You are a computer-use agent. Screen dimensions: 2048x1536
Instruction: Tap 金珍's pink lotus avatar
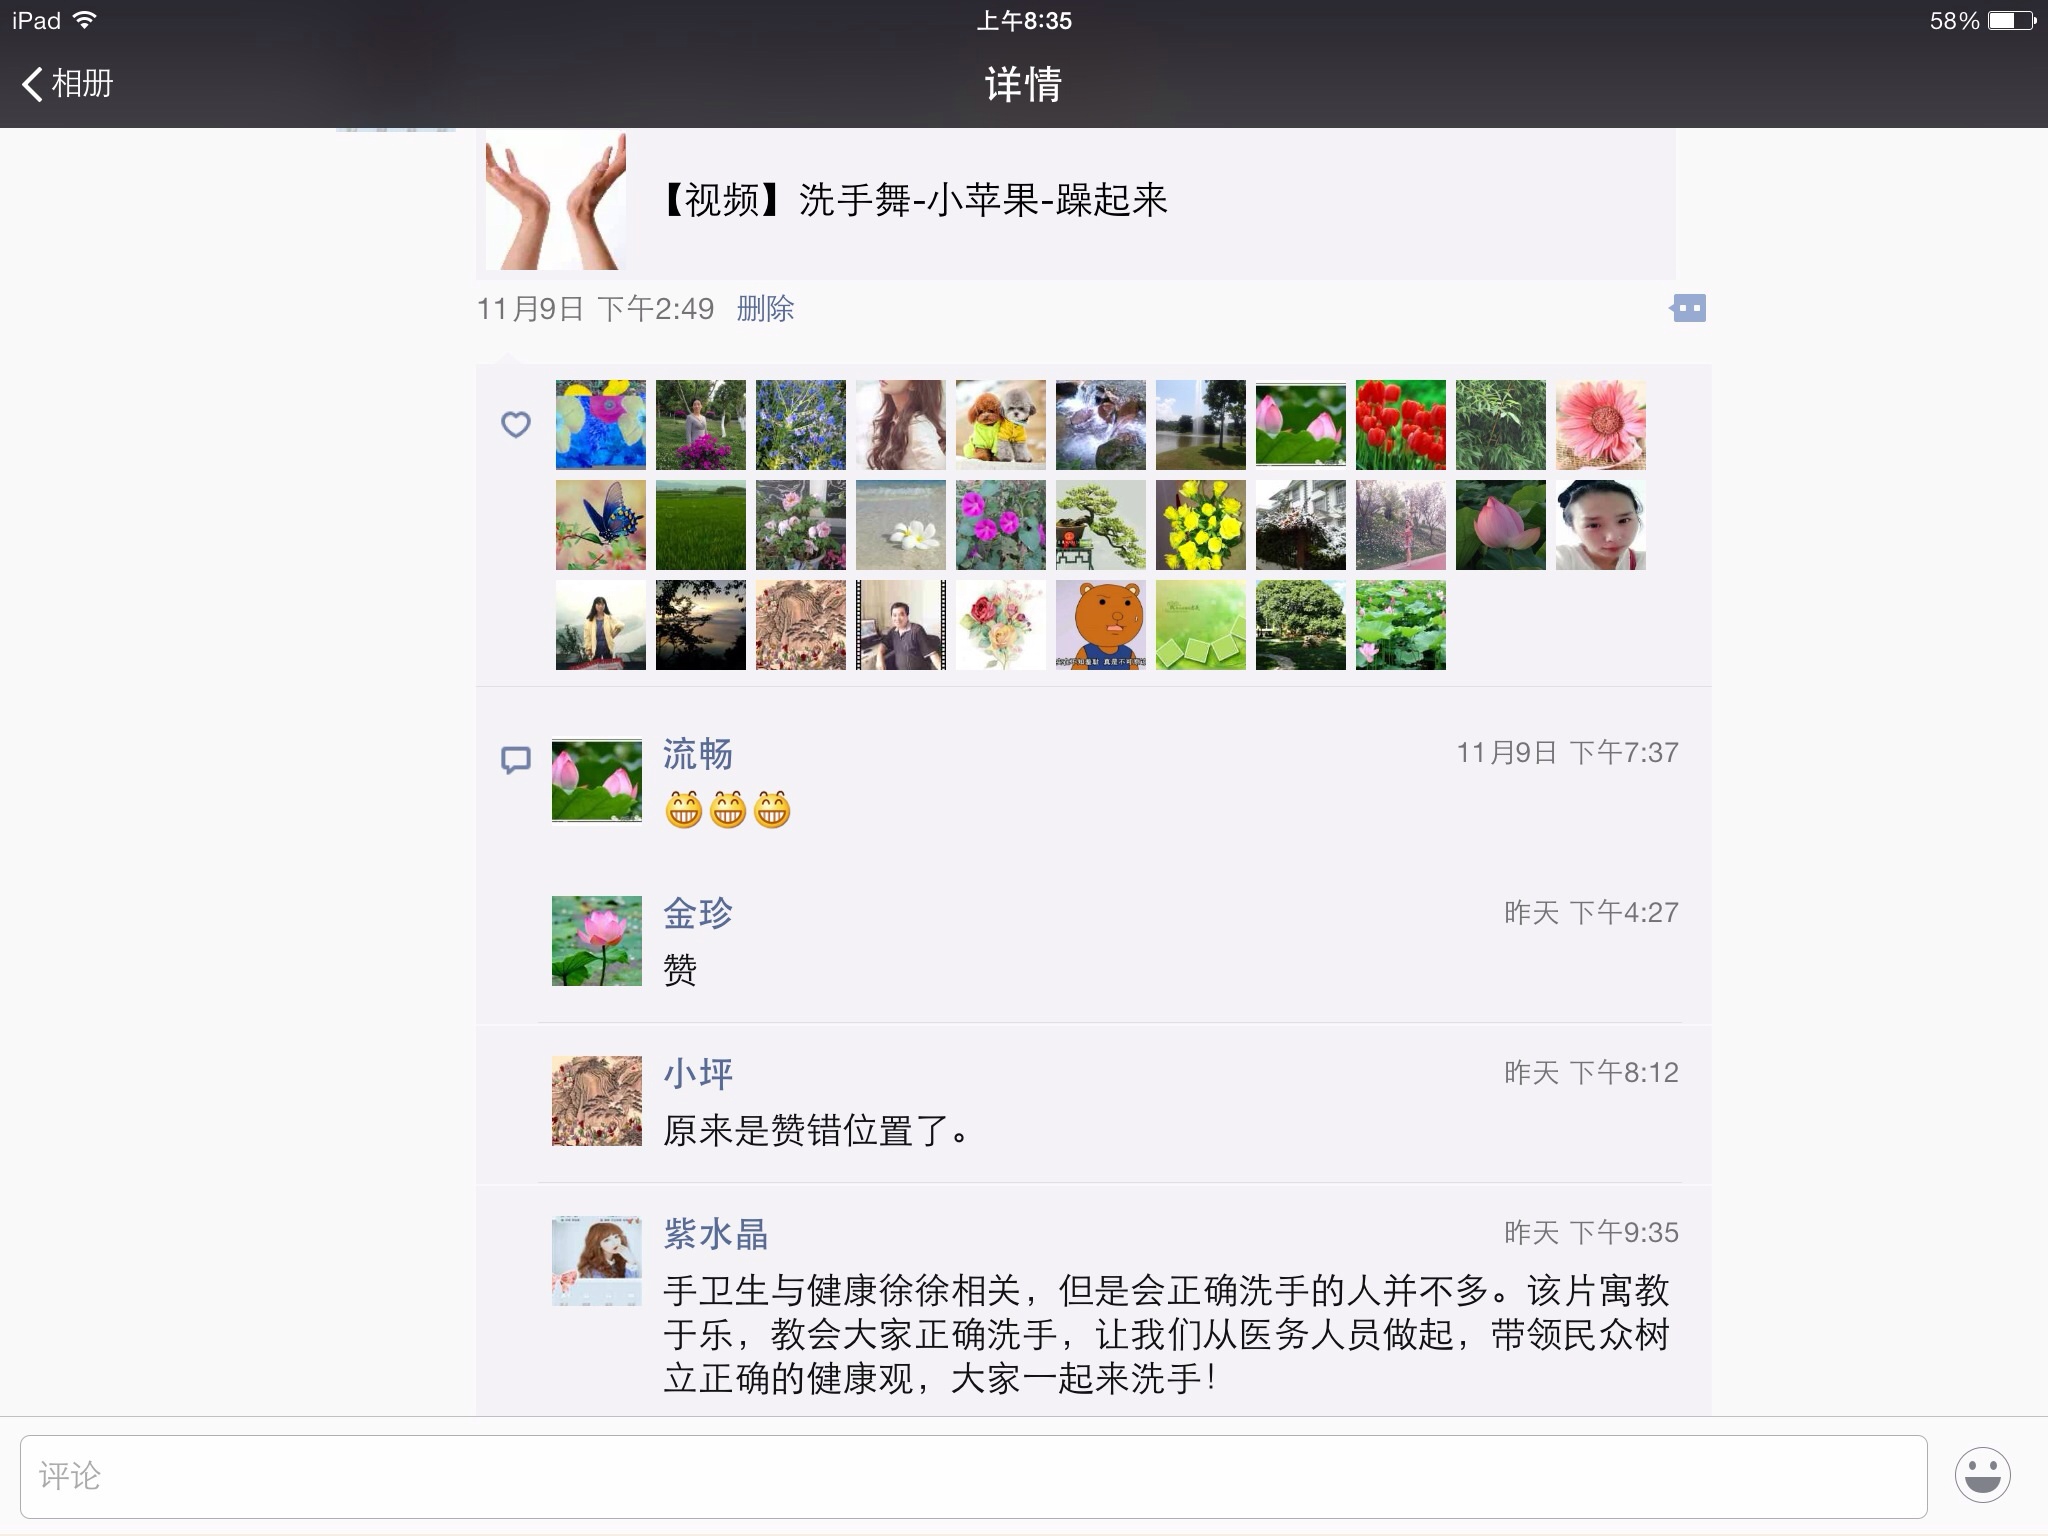(597, 941)
